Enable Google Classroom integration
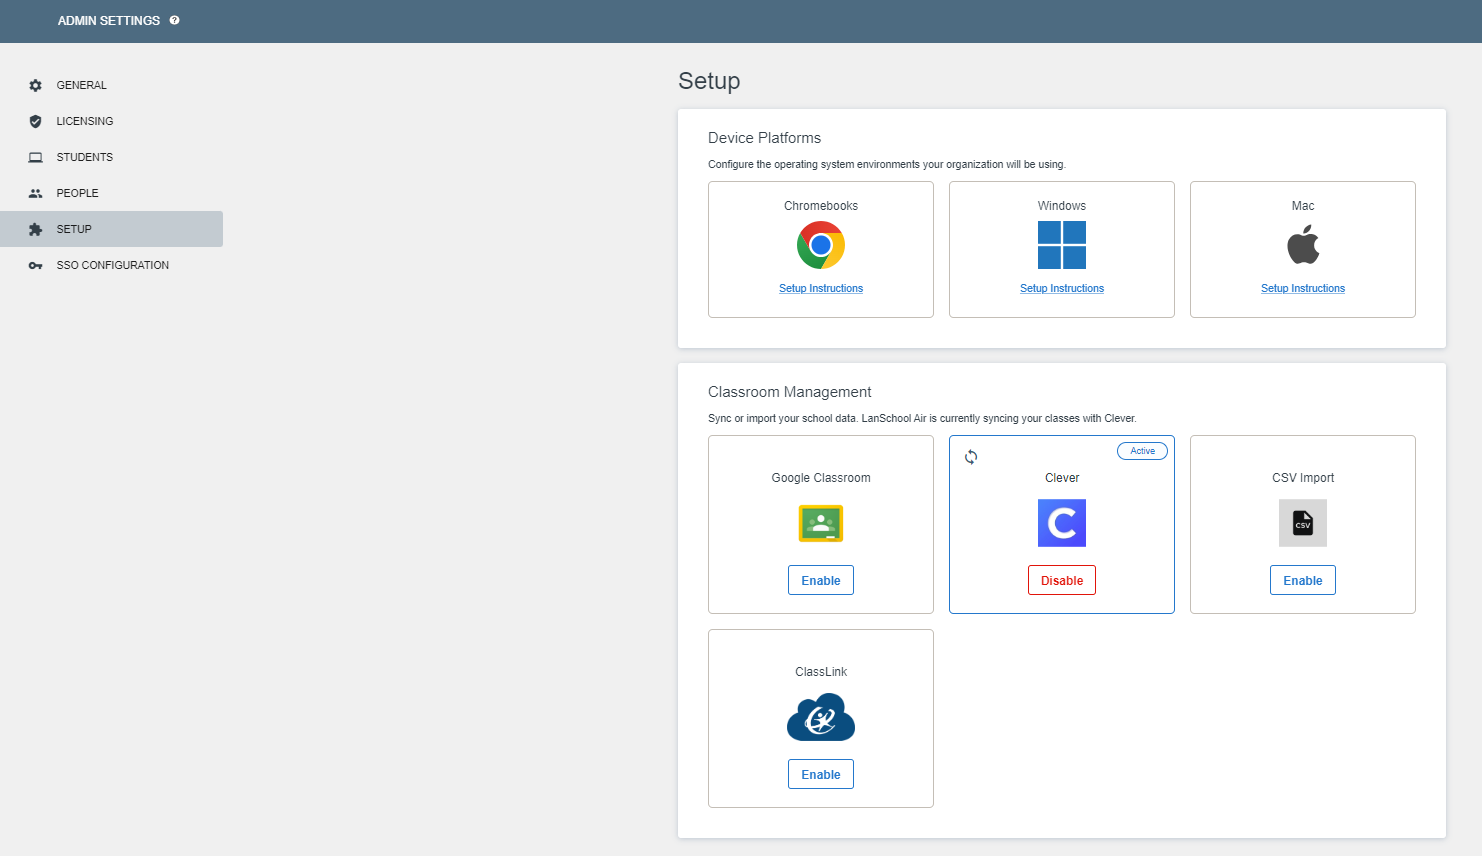 tap(821, 580)
